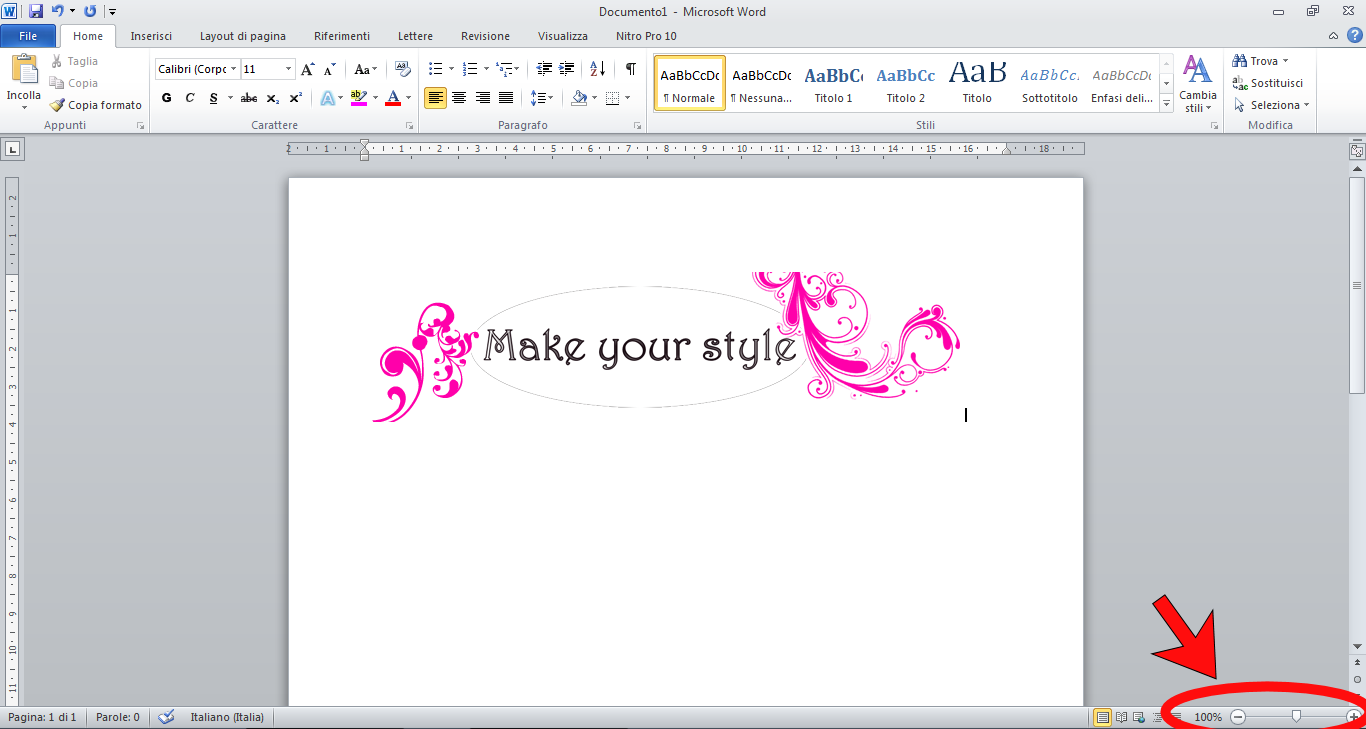Center-align the paragraph text

(459, 98)
